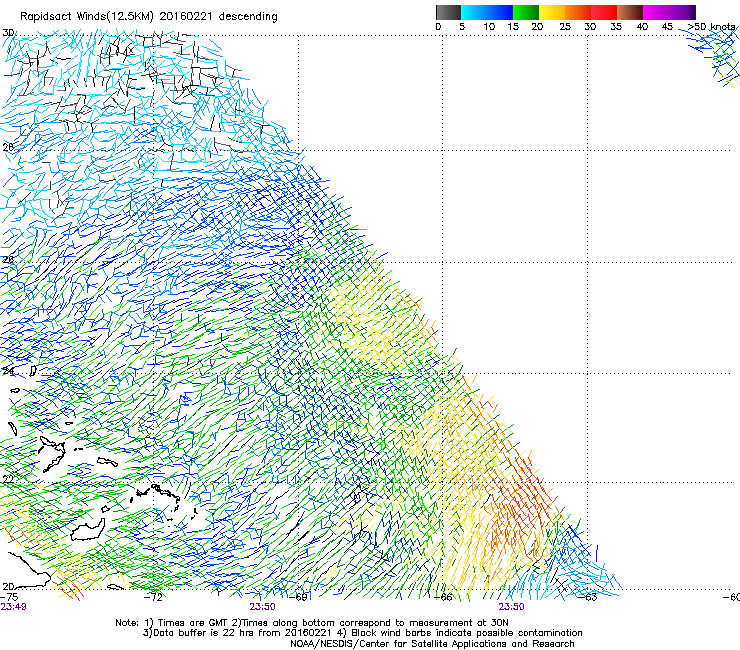Click the NOAA/NESDIS credit line
The image size is (740, 650).
click(x=432, y=644)
